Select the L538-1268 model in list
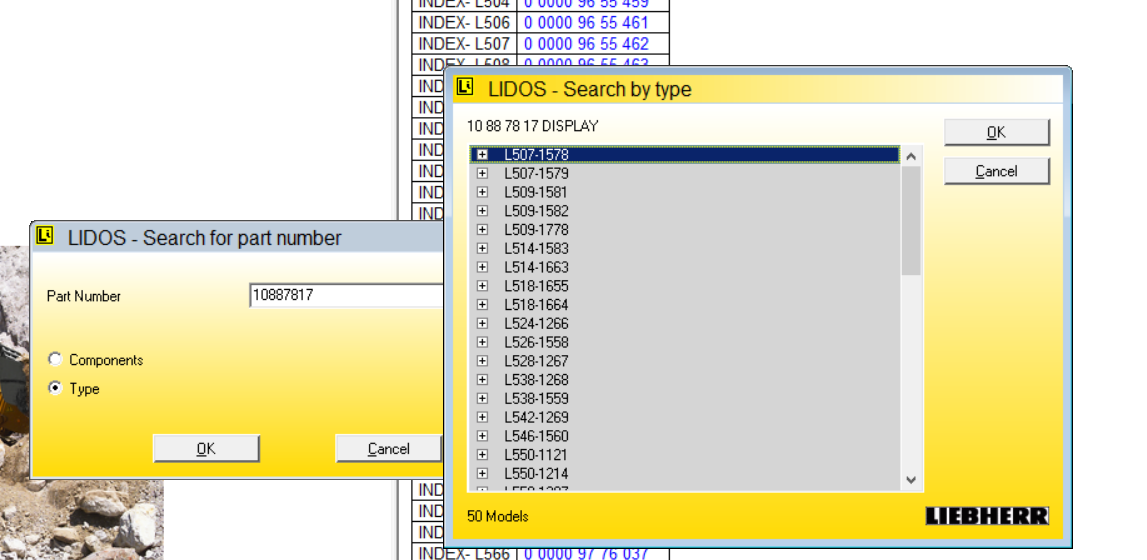This screenshot has width=1147, height=560. click(x=536, y=380)
